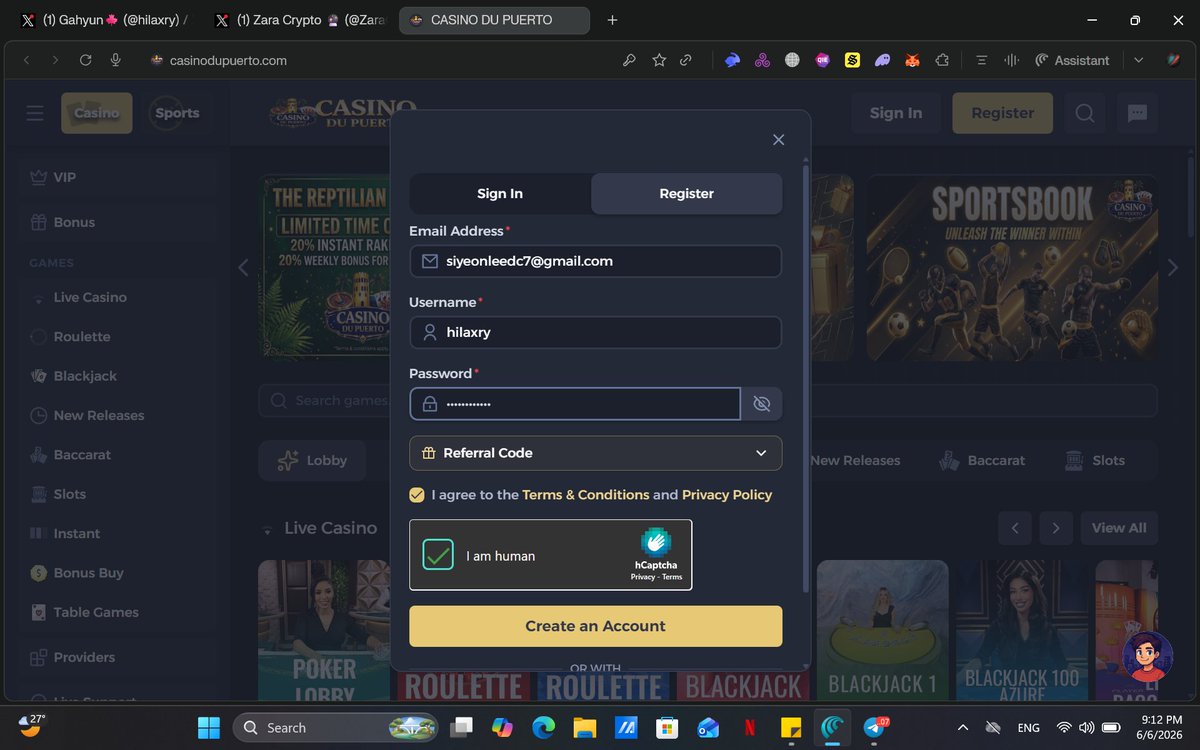Expand the browser toolbar chevron menu

point(1138,60)
